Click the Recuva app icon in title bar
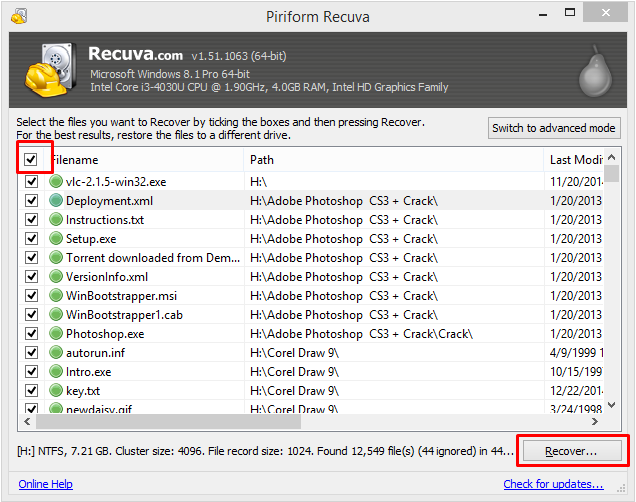 coord(19,16)
